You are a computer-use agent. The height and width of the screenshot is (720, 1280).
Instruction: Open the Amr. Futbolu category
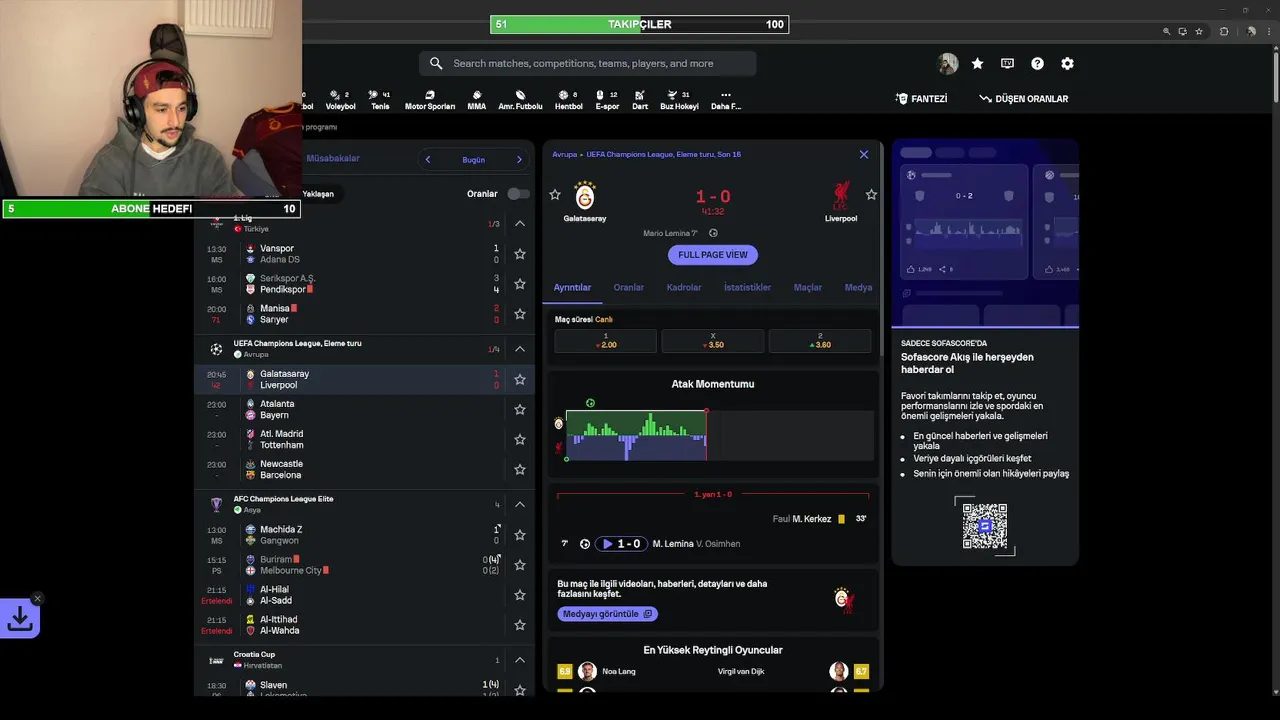[520, 100]
